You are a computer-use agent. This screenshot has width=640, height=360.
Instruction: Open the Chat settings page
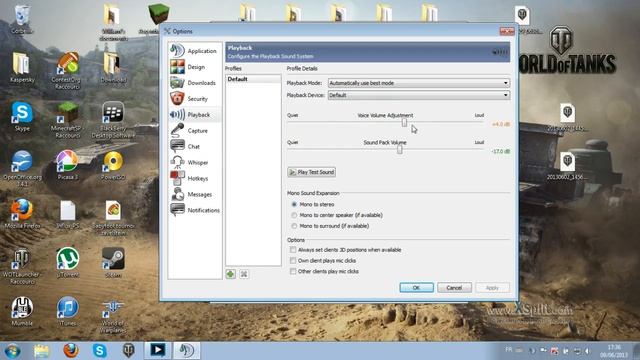pos(195,147)
